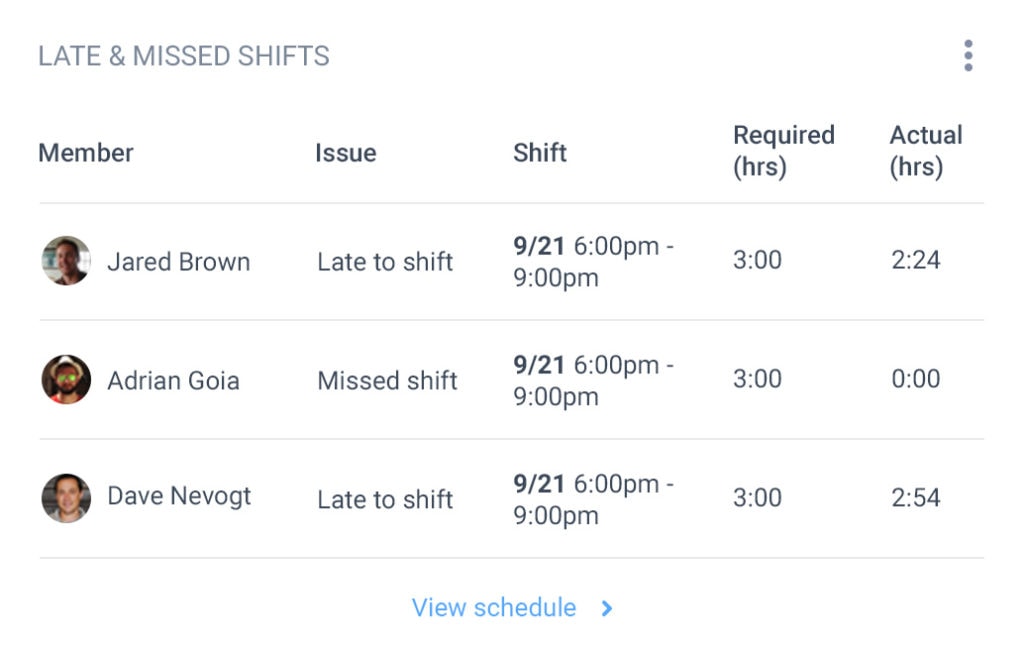Click Dave Nevogt's profile avatar
1024x656 pixels.
65,497
